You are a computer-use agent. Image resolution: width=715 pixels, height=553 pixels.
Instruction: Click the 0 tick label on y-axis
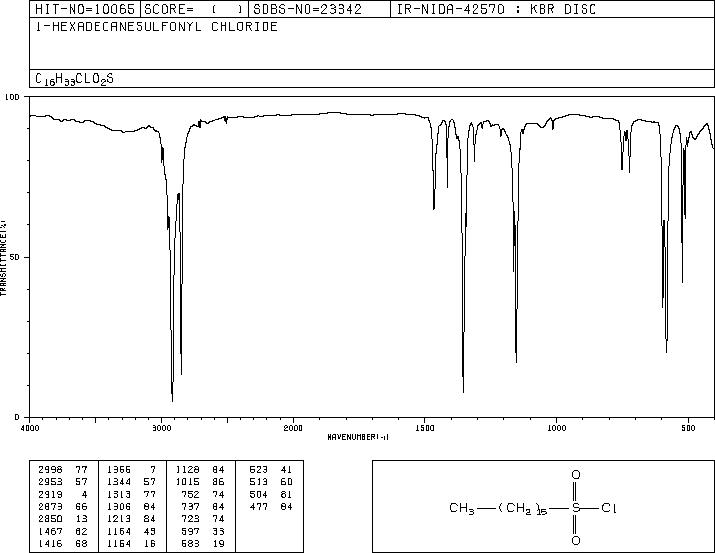17,417
